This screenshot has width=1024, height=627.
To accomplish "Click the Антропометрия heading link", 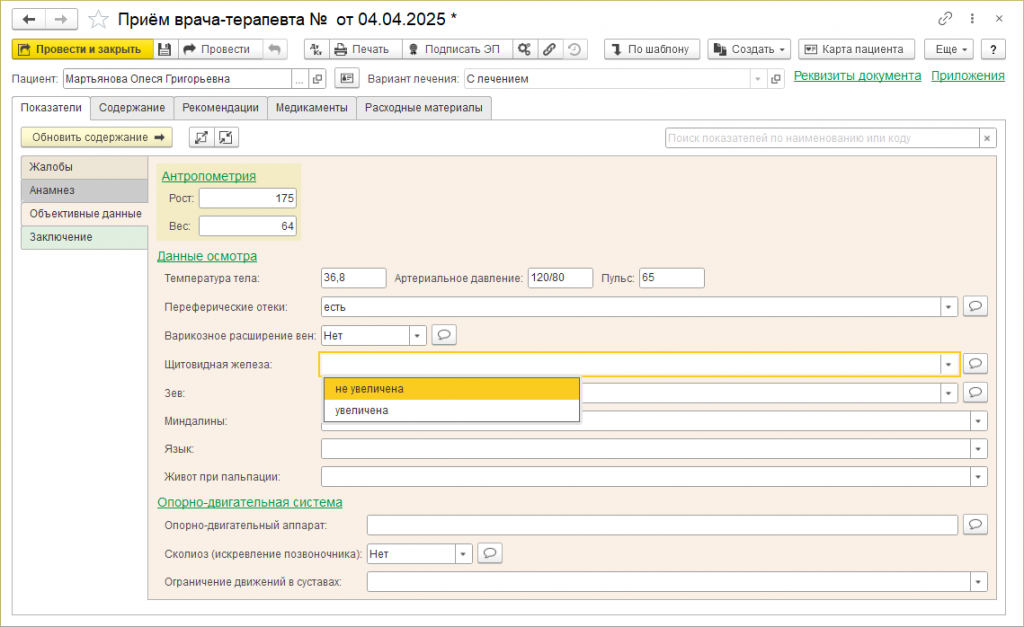I will click(209, 176).
